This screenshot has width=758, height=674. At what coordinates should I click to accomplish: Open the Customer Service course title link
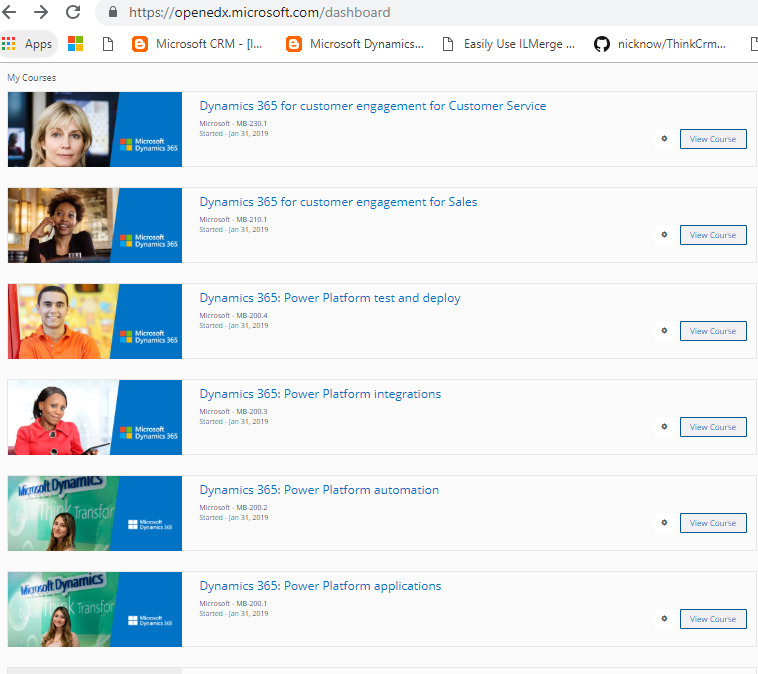tap(373, 106)
